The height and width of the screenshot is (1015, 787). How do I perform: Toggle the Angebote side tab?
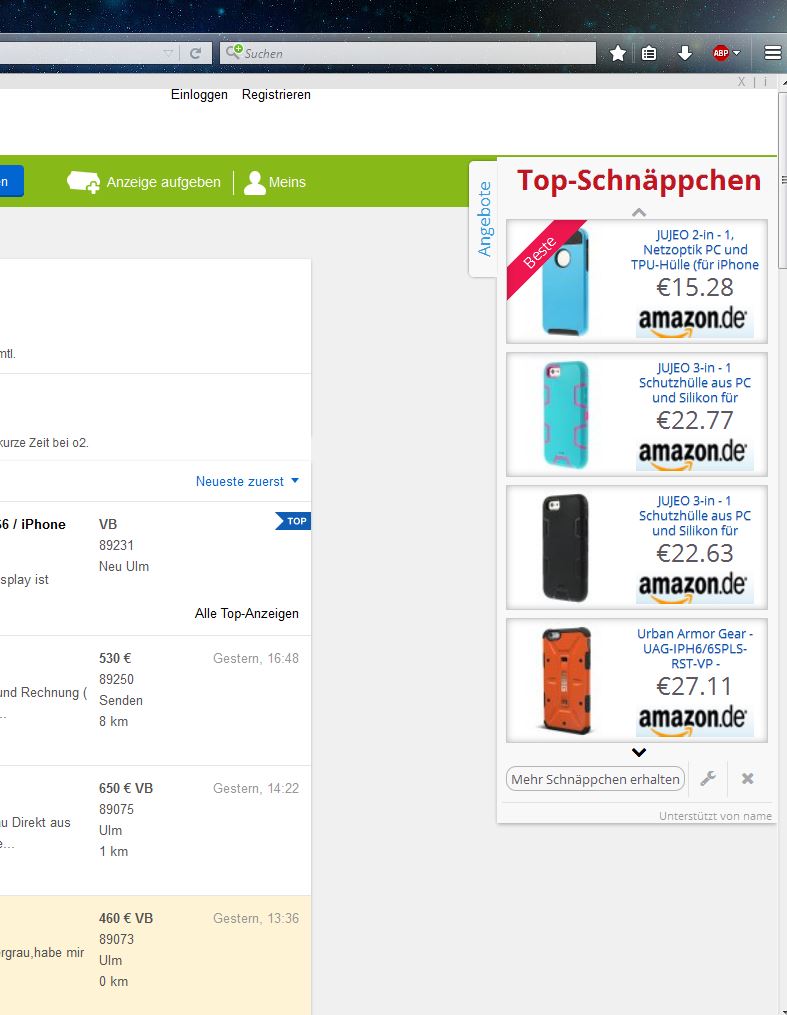pos(484,218)
